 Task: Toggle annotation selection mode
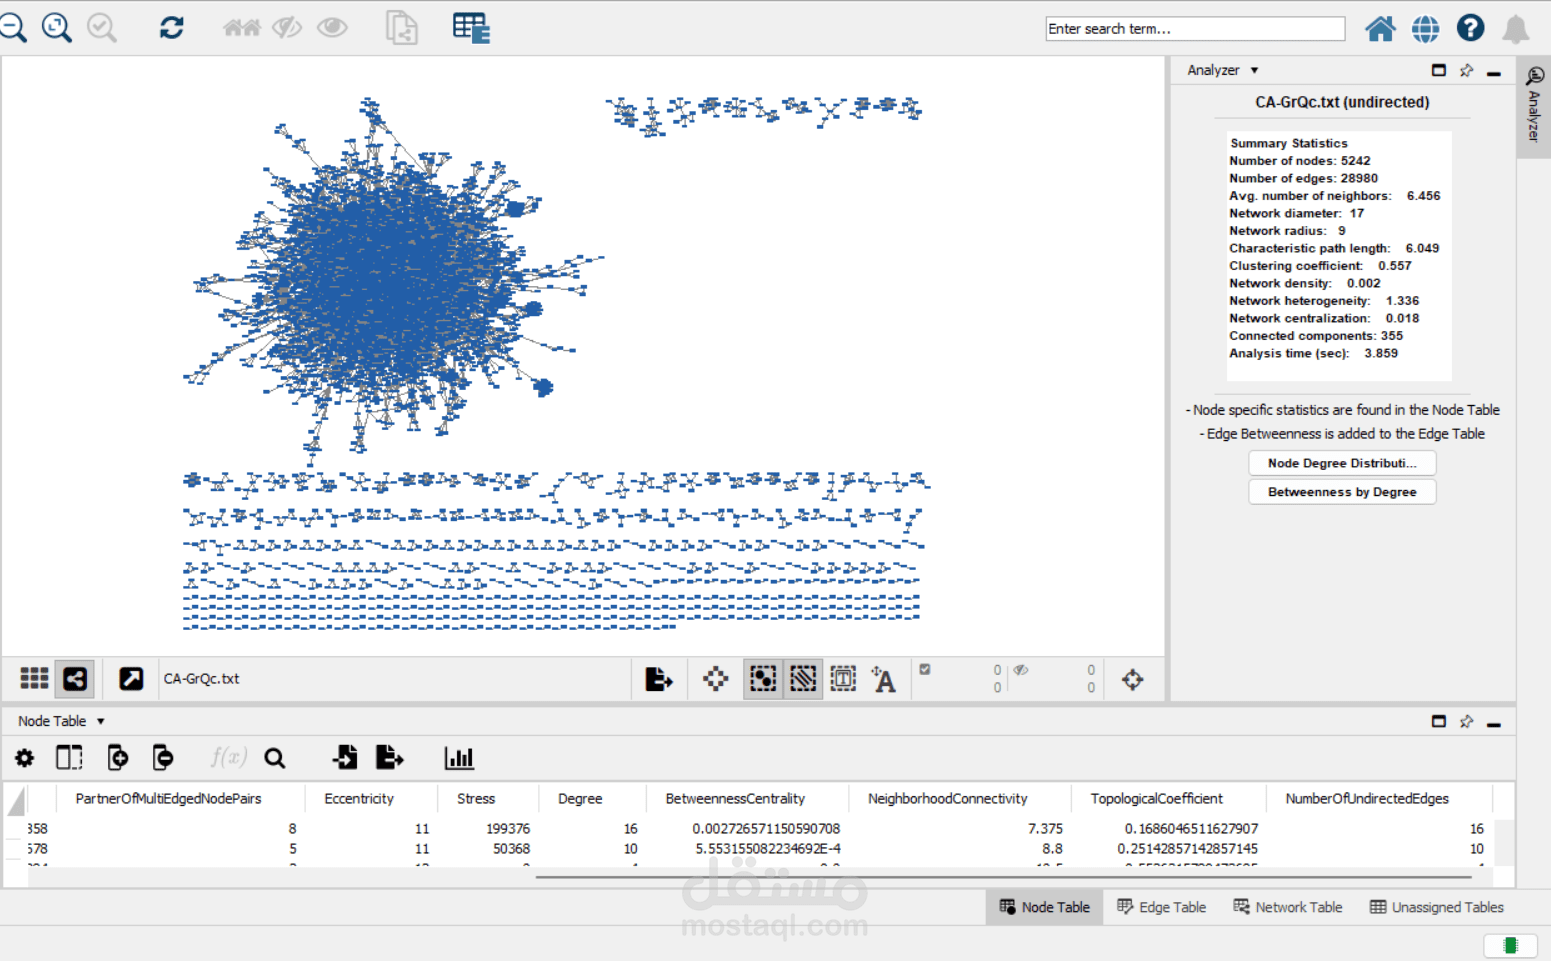click(843, 680)
